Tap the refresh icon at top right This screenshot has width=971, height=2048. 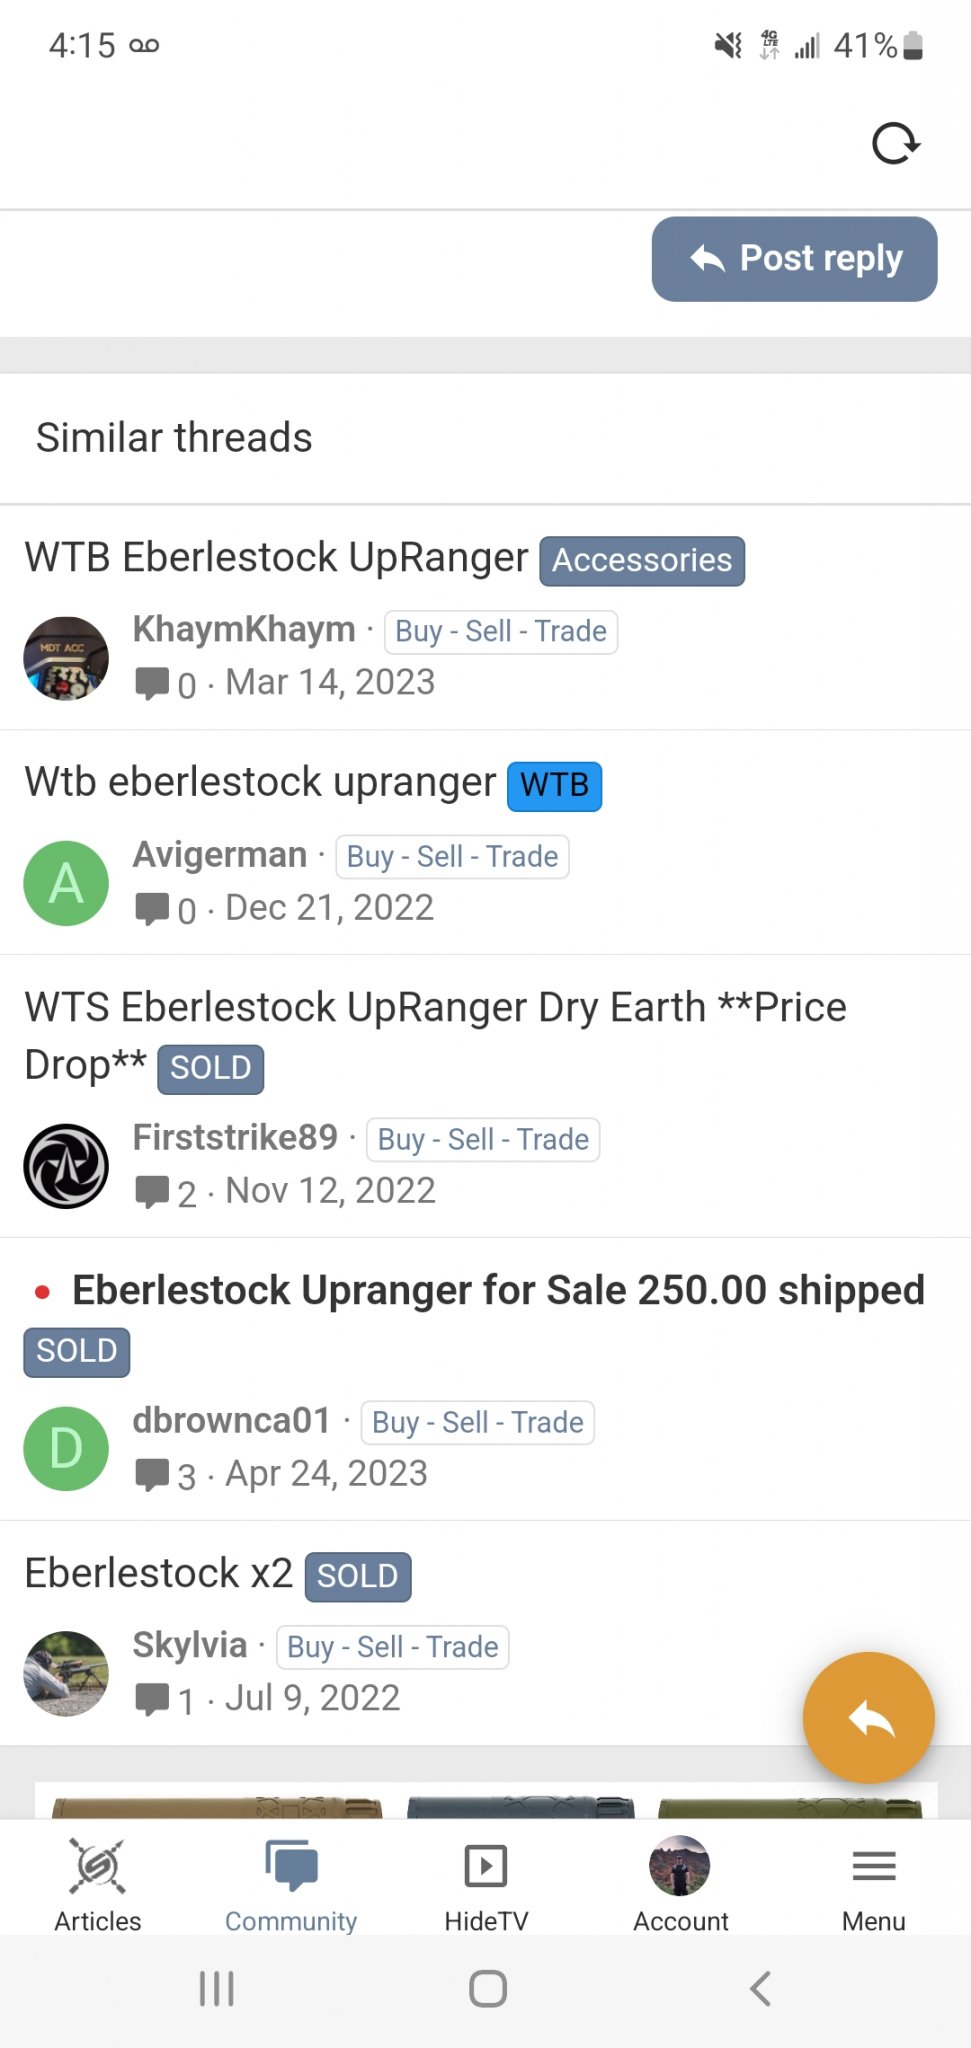(895, 143)
